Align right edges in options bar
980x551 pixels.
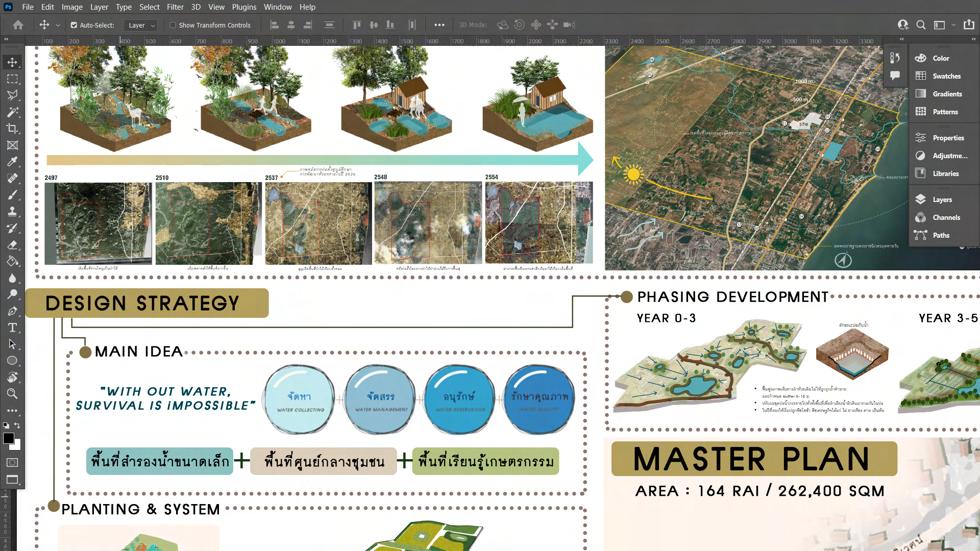click(308, 25)
